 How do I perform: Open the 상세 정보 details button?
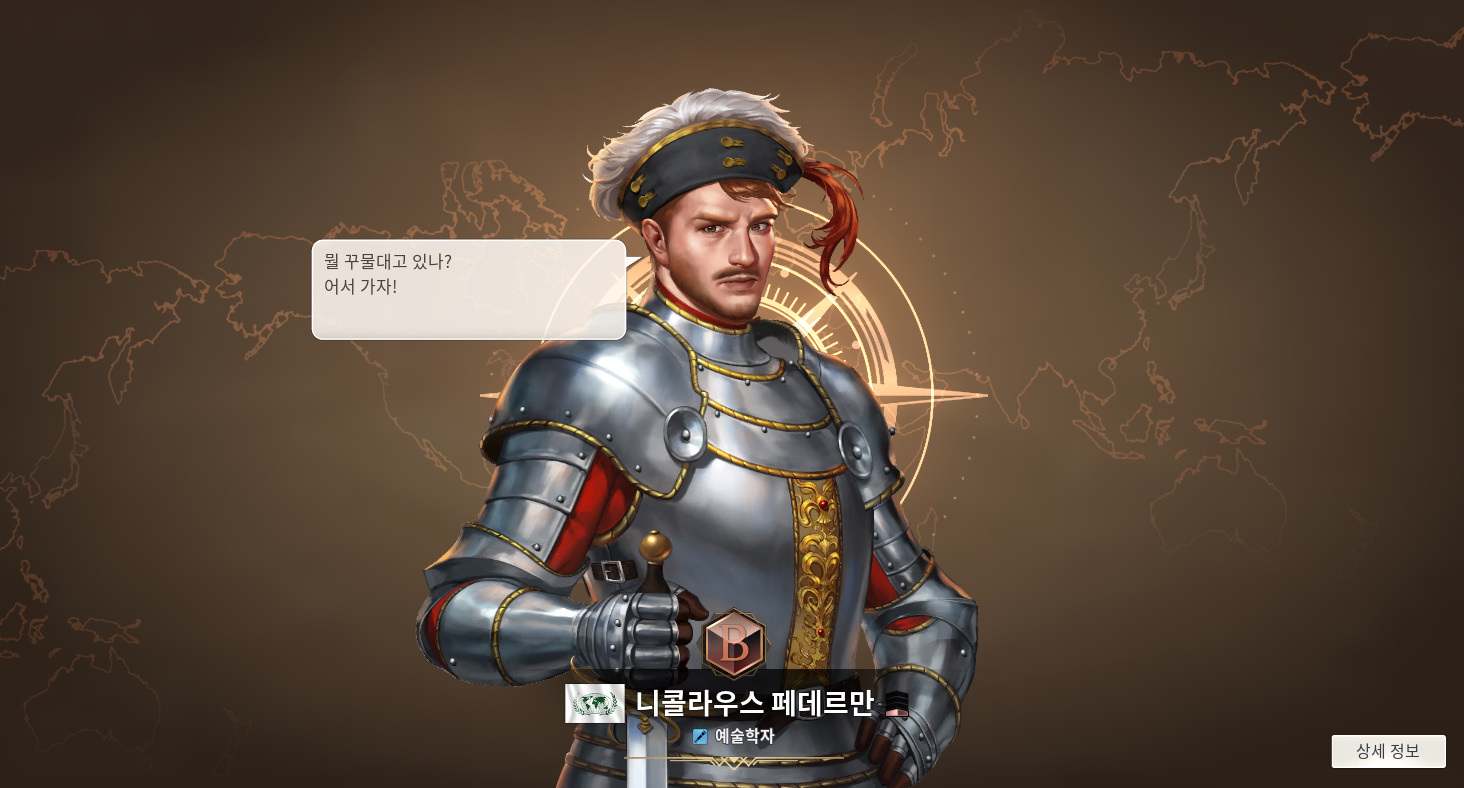pyautogui.click(x=1388, y=751)
